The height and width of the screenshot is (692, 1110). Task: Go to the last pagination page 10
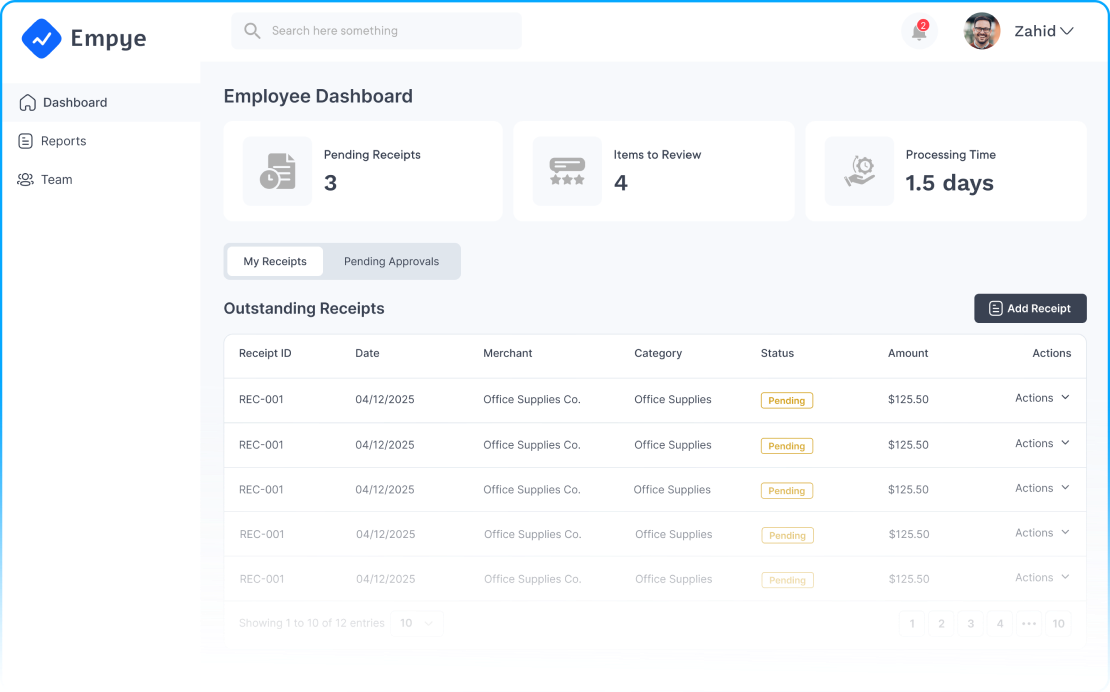pos(1058,623)
